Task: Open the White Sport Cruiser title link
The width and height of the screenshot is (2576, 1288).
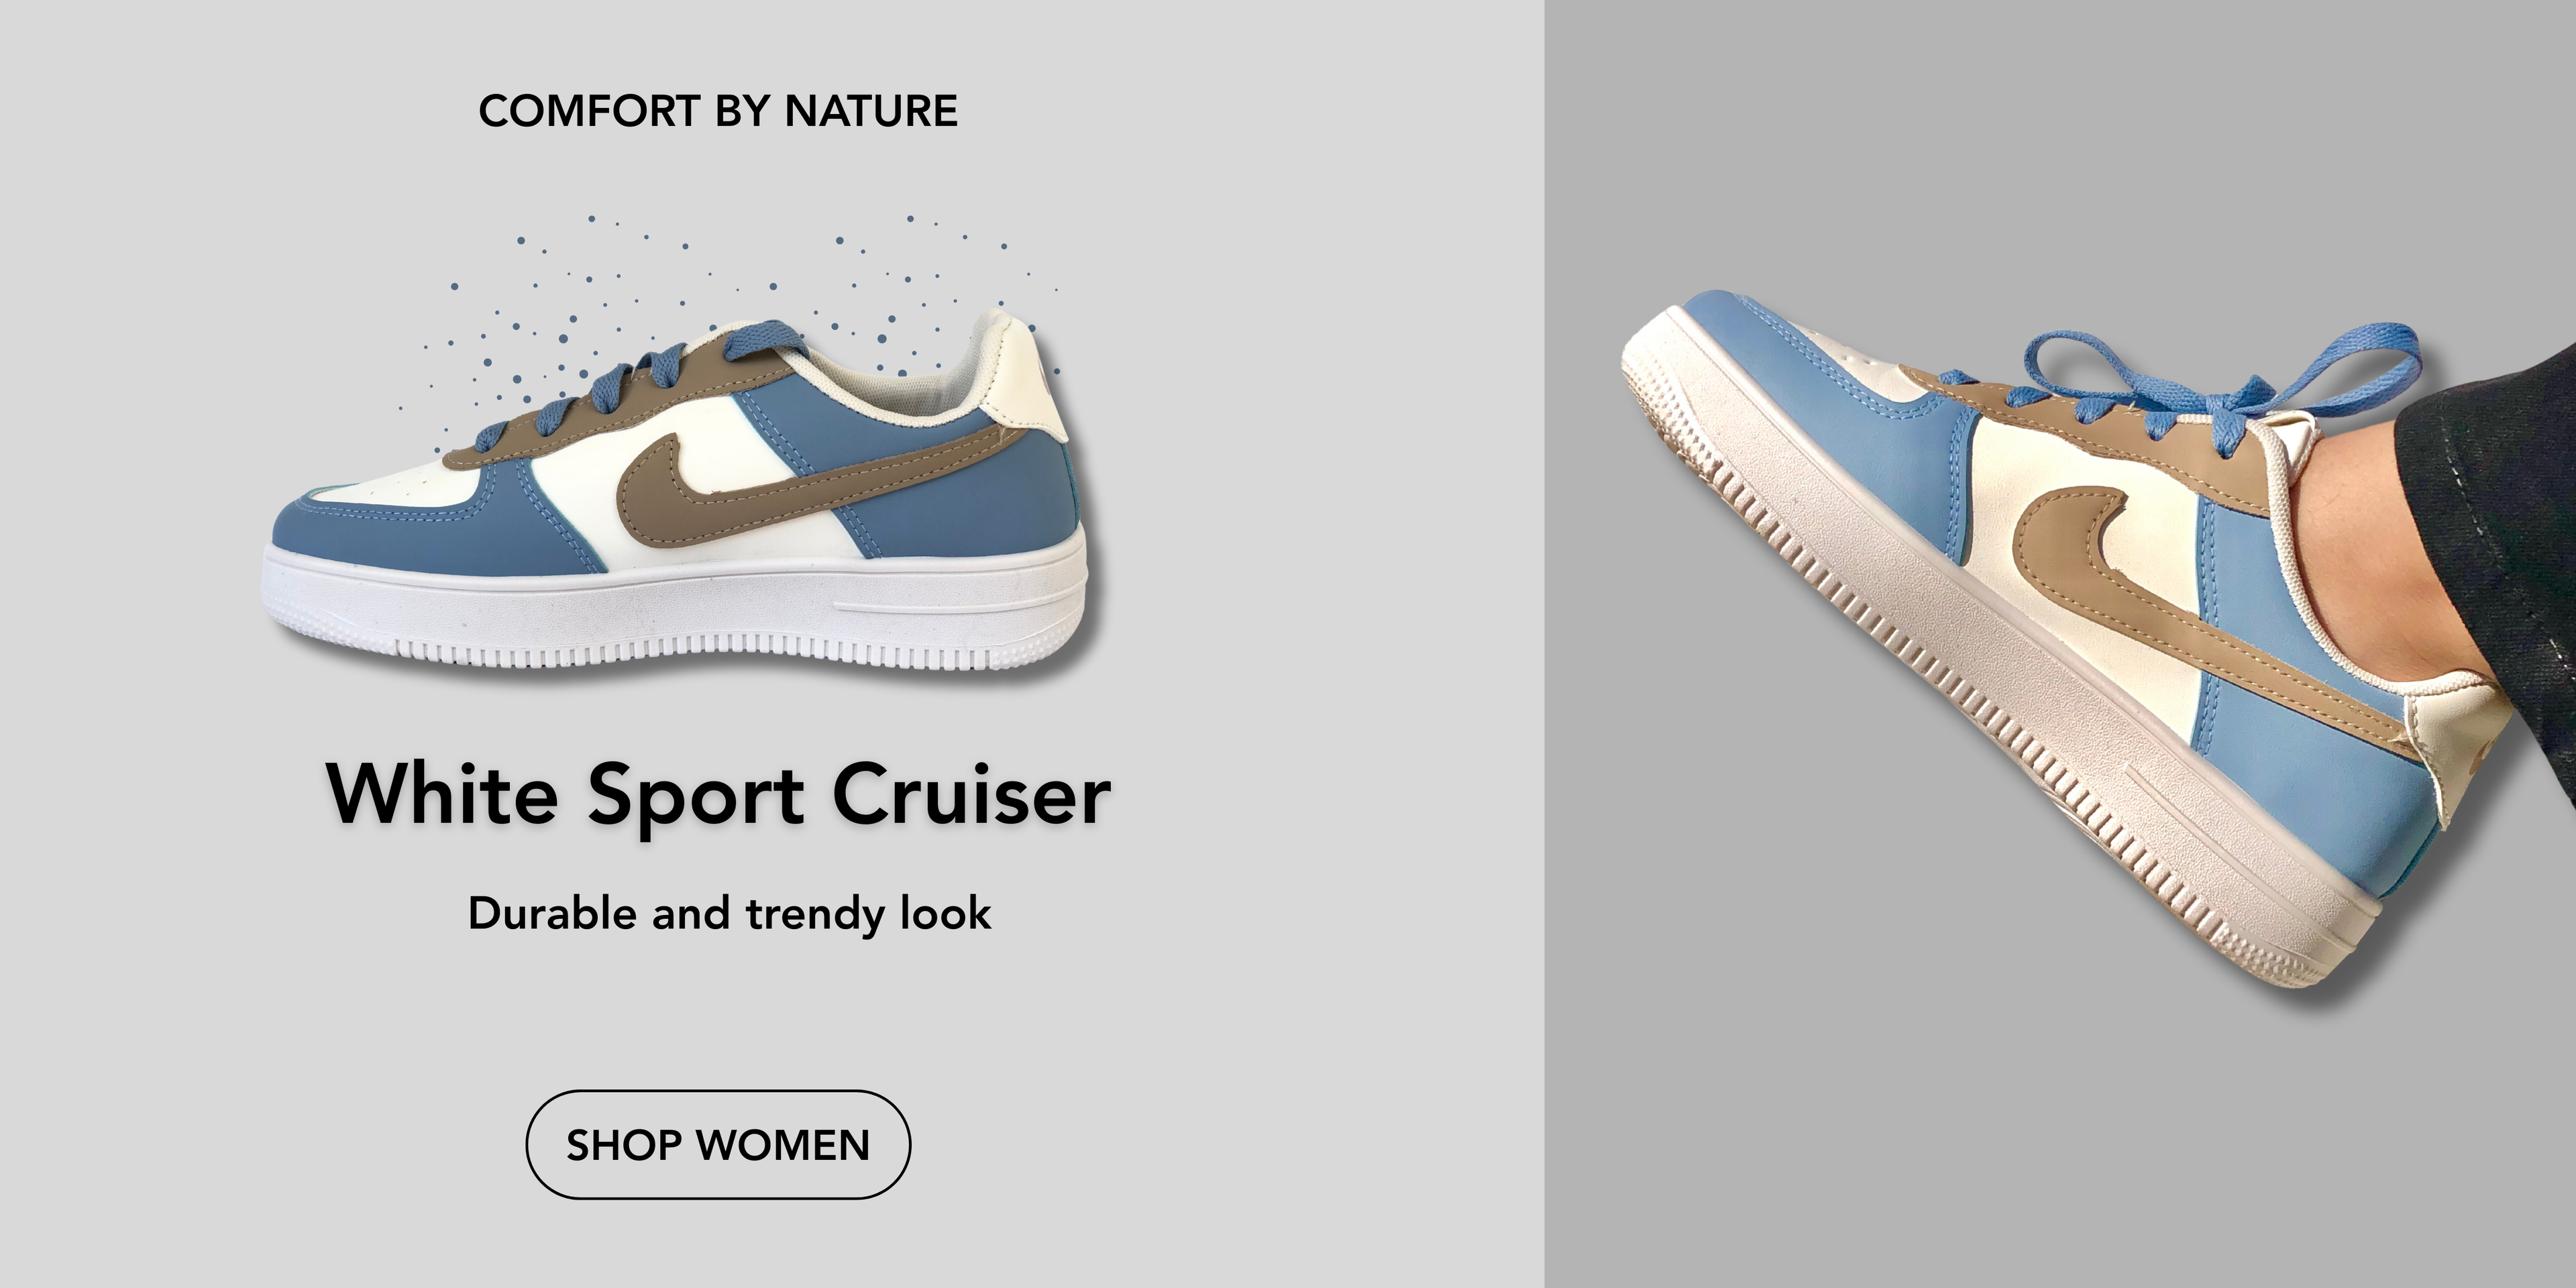Action: coord(718,795)
